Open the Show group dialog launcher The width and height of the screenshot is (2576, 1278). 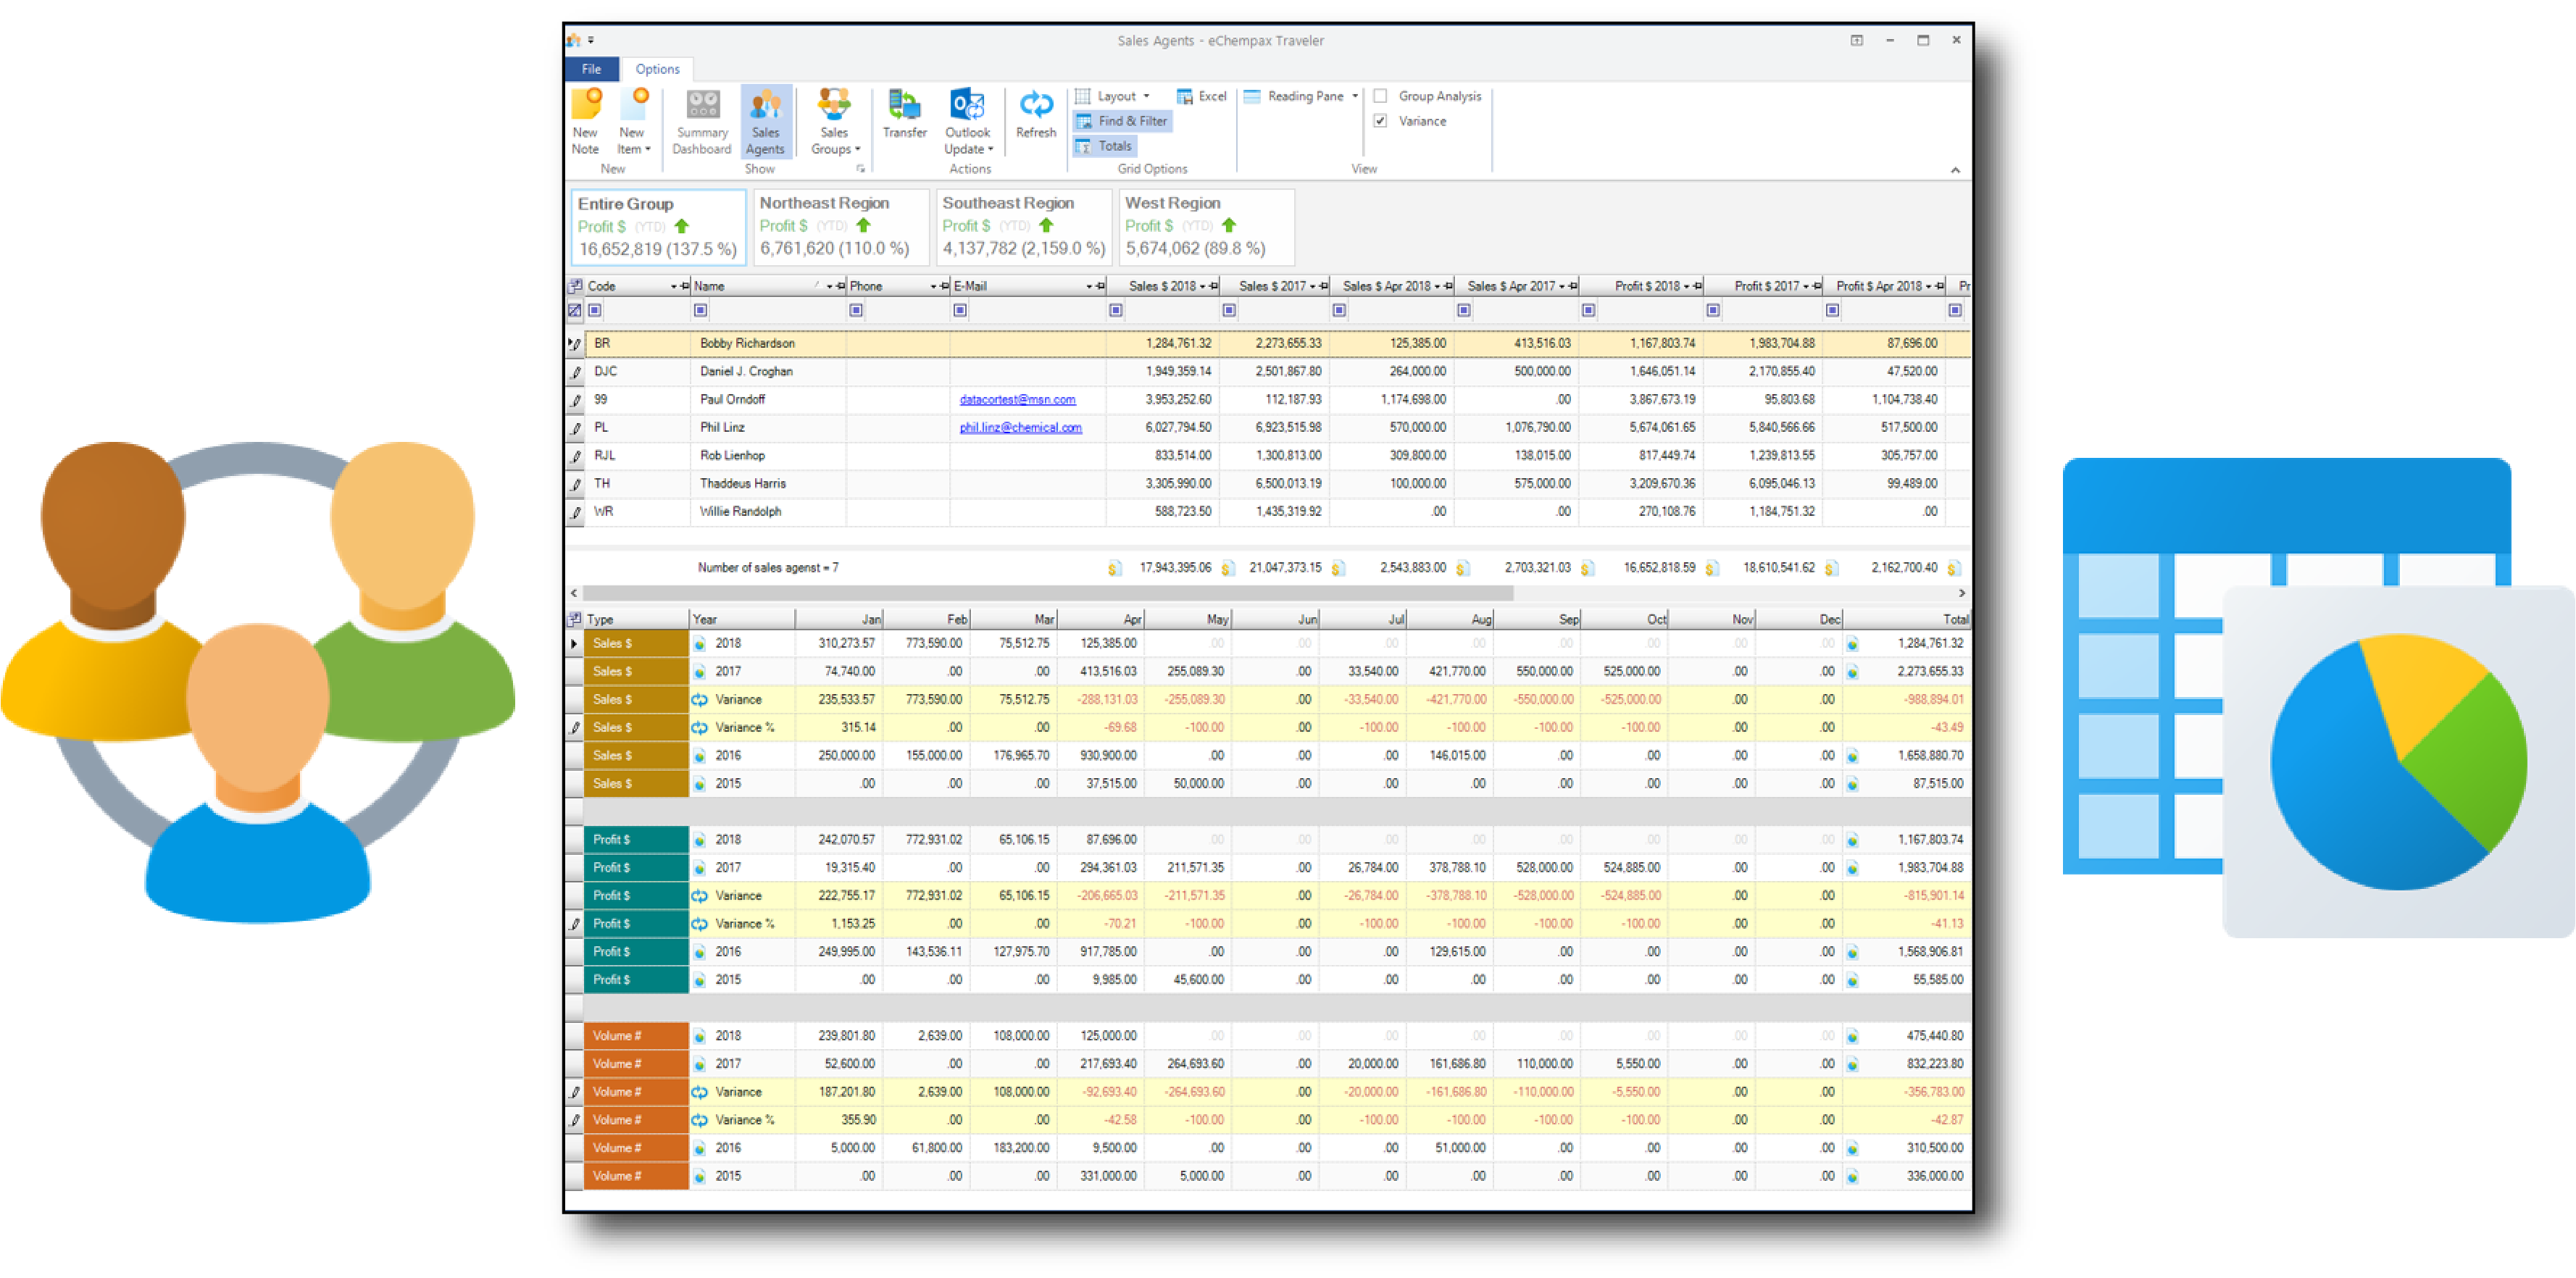click(x=860, y=169)
